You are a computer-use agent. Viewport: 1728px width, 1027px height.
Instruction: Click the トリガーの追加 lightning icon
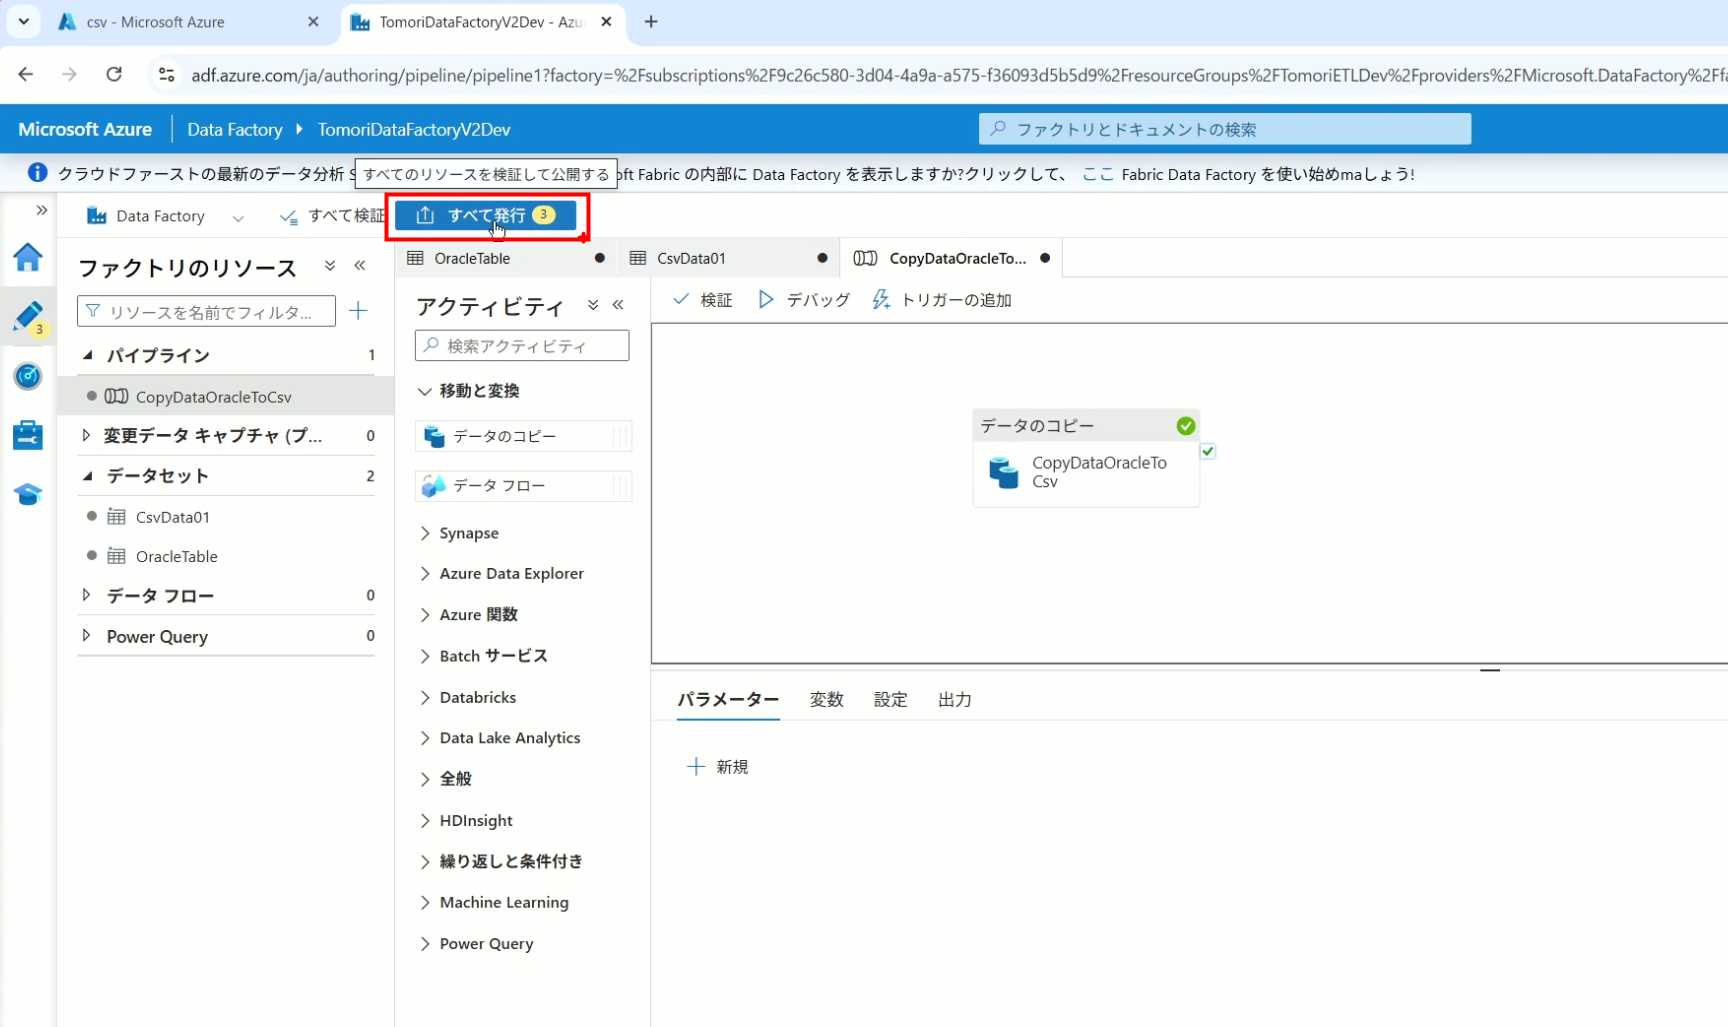[881, 300]
